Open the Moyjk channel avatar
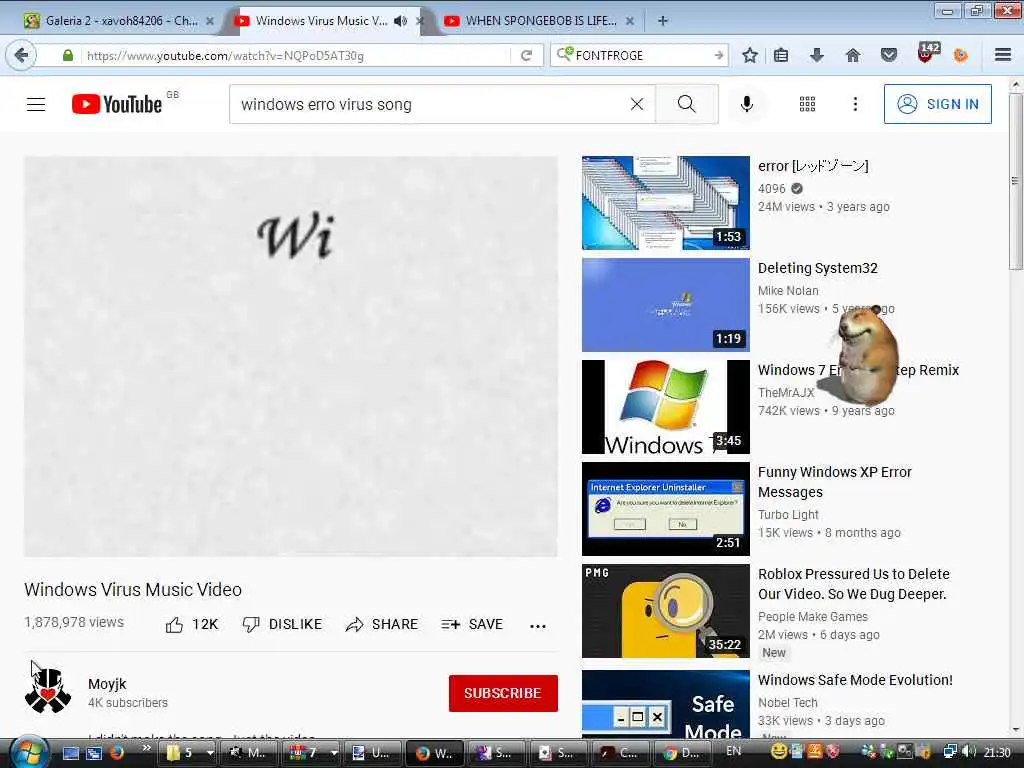The height and width of the screenshot is (768, 1024). tap(48, 692)
